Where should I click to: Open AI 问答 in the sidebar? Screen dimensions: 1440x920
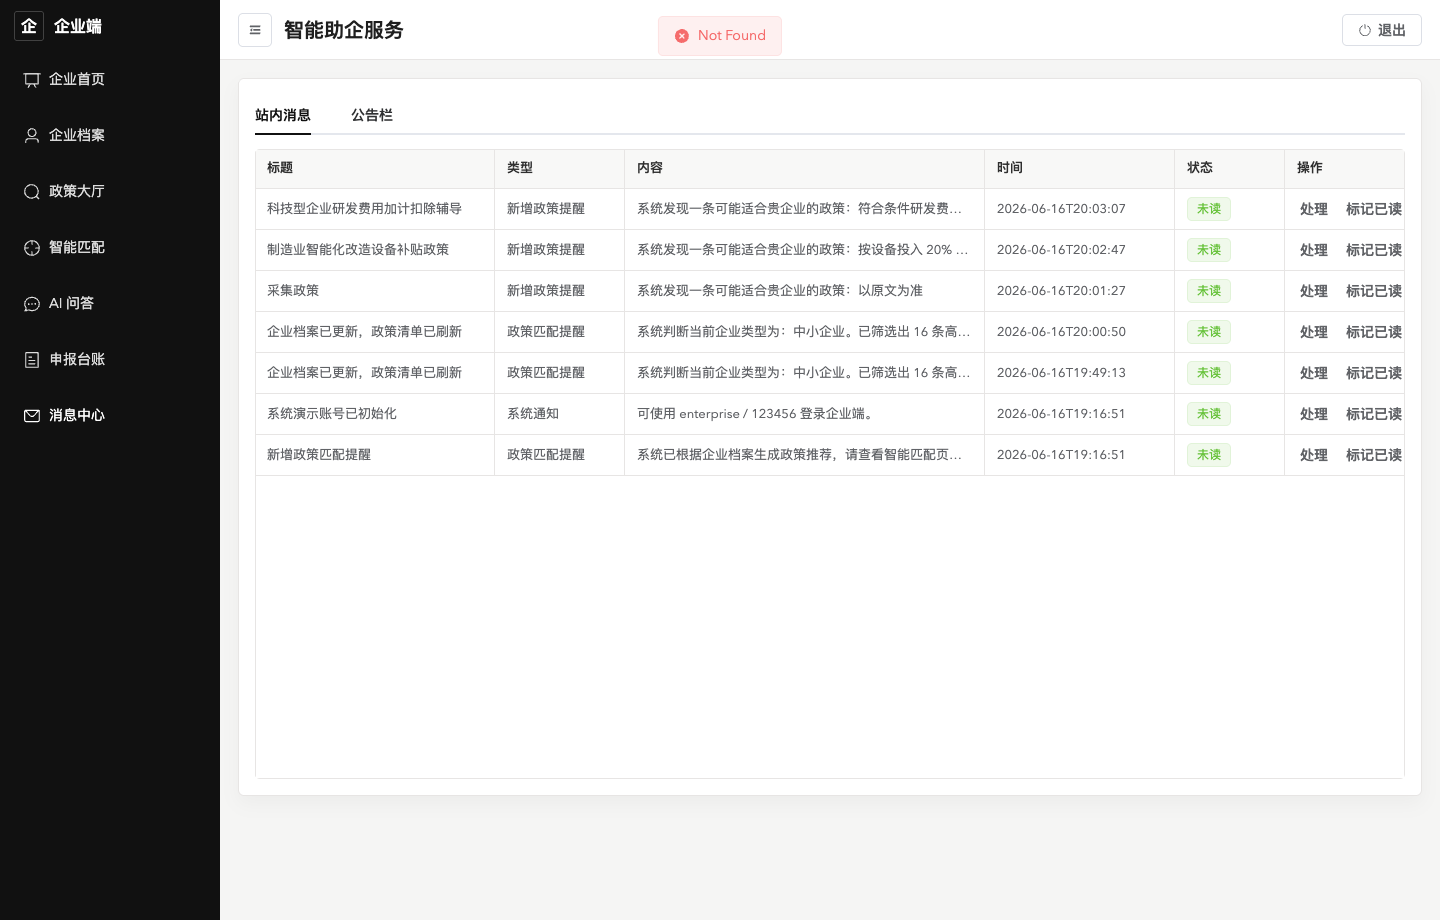[x=110, y=303]
